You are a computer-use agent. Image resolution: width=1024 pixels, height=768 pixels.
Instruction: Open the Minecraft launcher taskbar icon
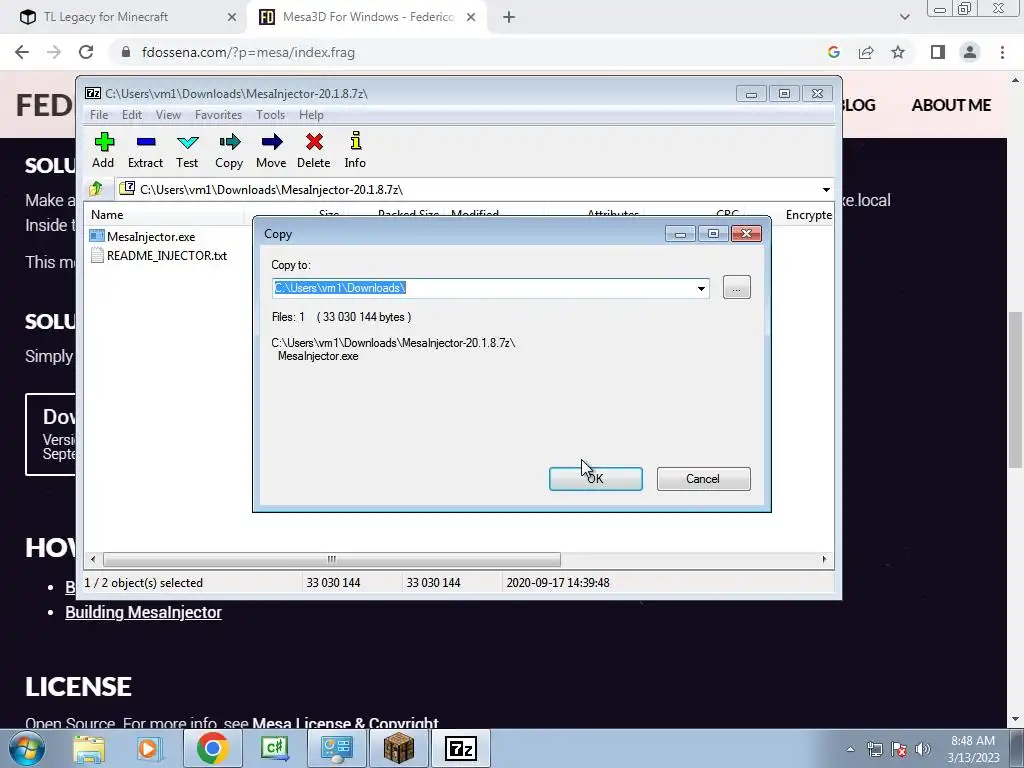[x=398, y=748]
